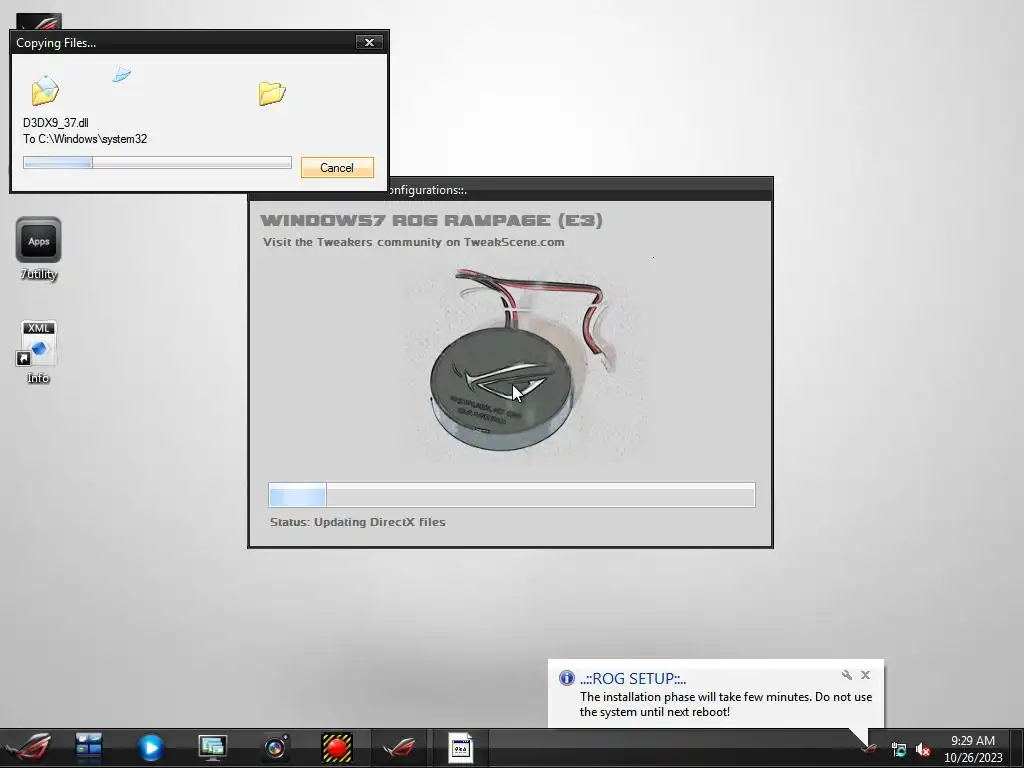Open the window switcher taskbar icon
Screen dimensions: 1024x768
point(89,747)
